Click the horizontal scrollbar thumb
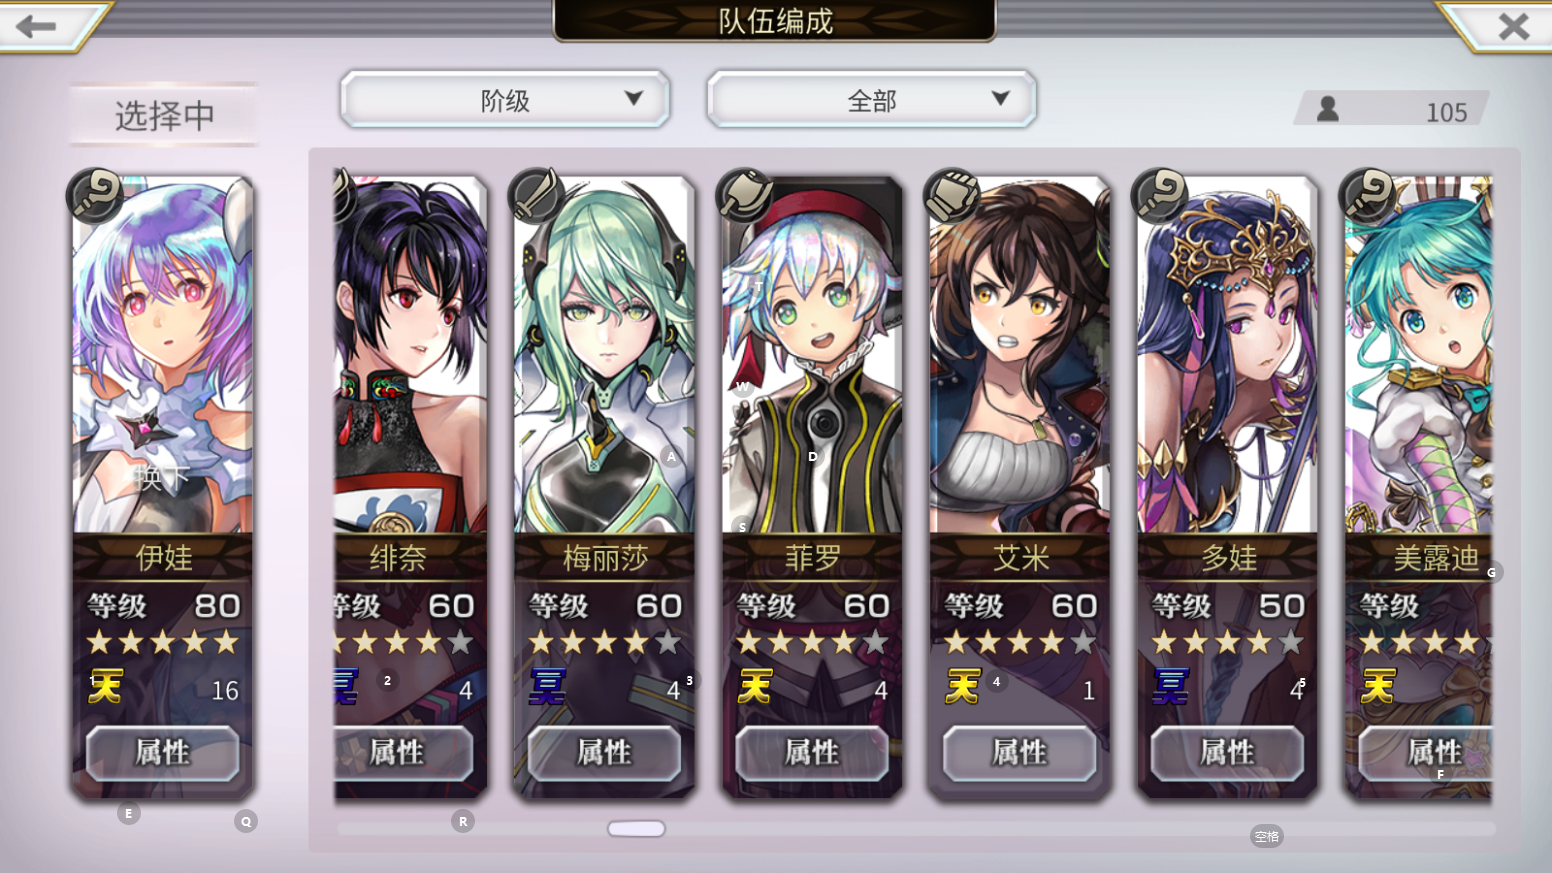The image size is (1552, 873). click(x=636, y=828)
